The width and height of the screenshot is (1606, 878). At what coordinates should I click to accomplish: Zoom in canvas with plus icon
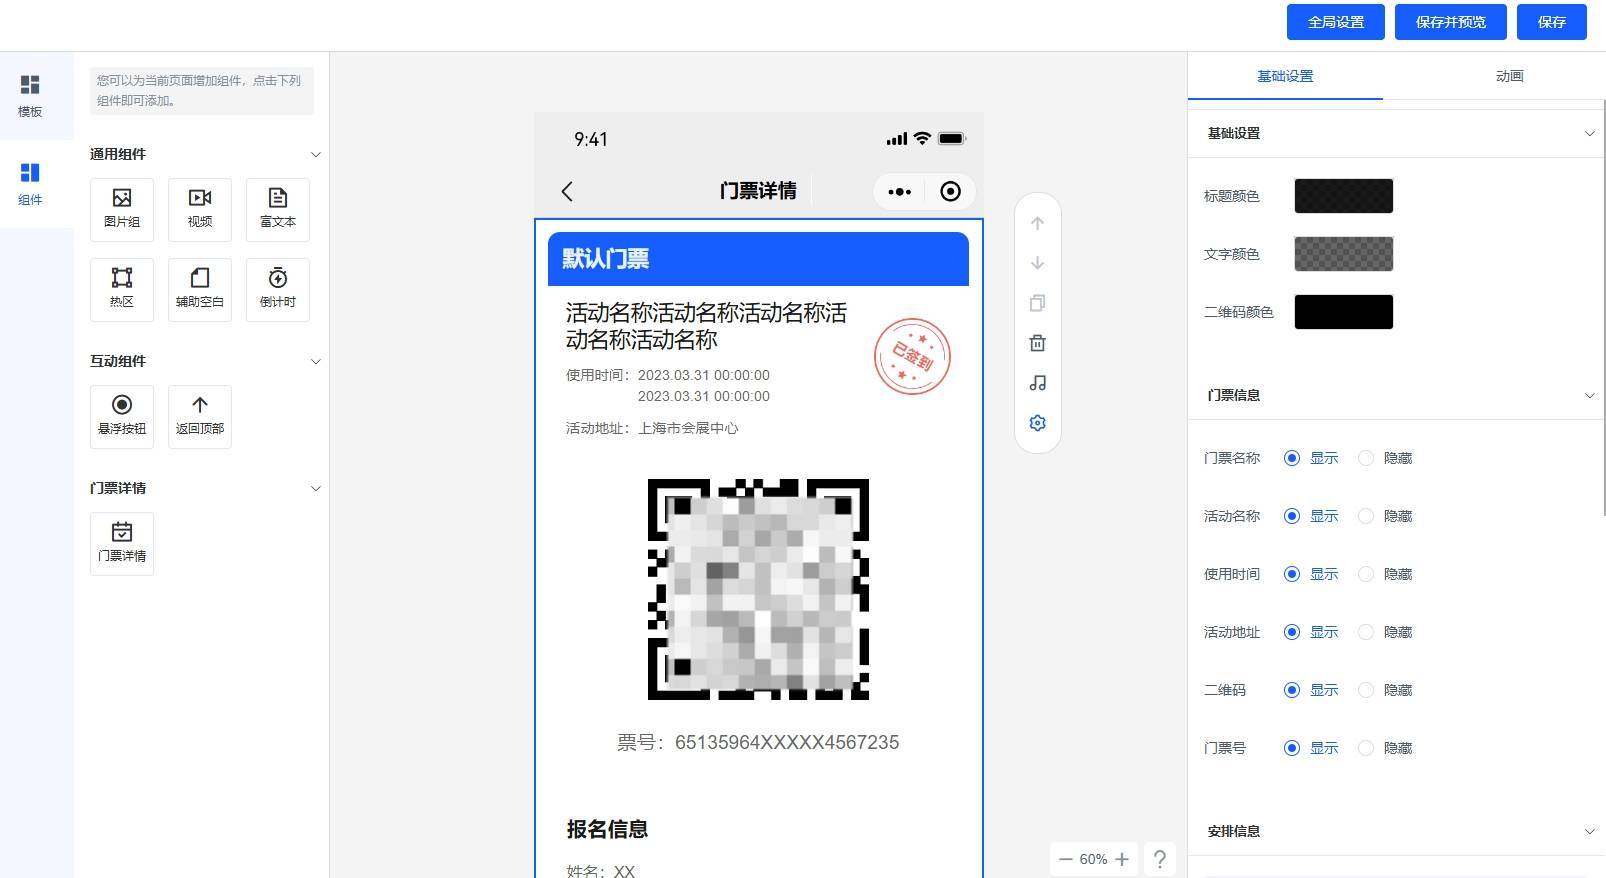point(1122,859)
